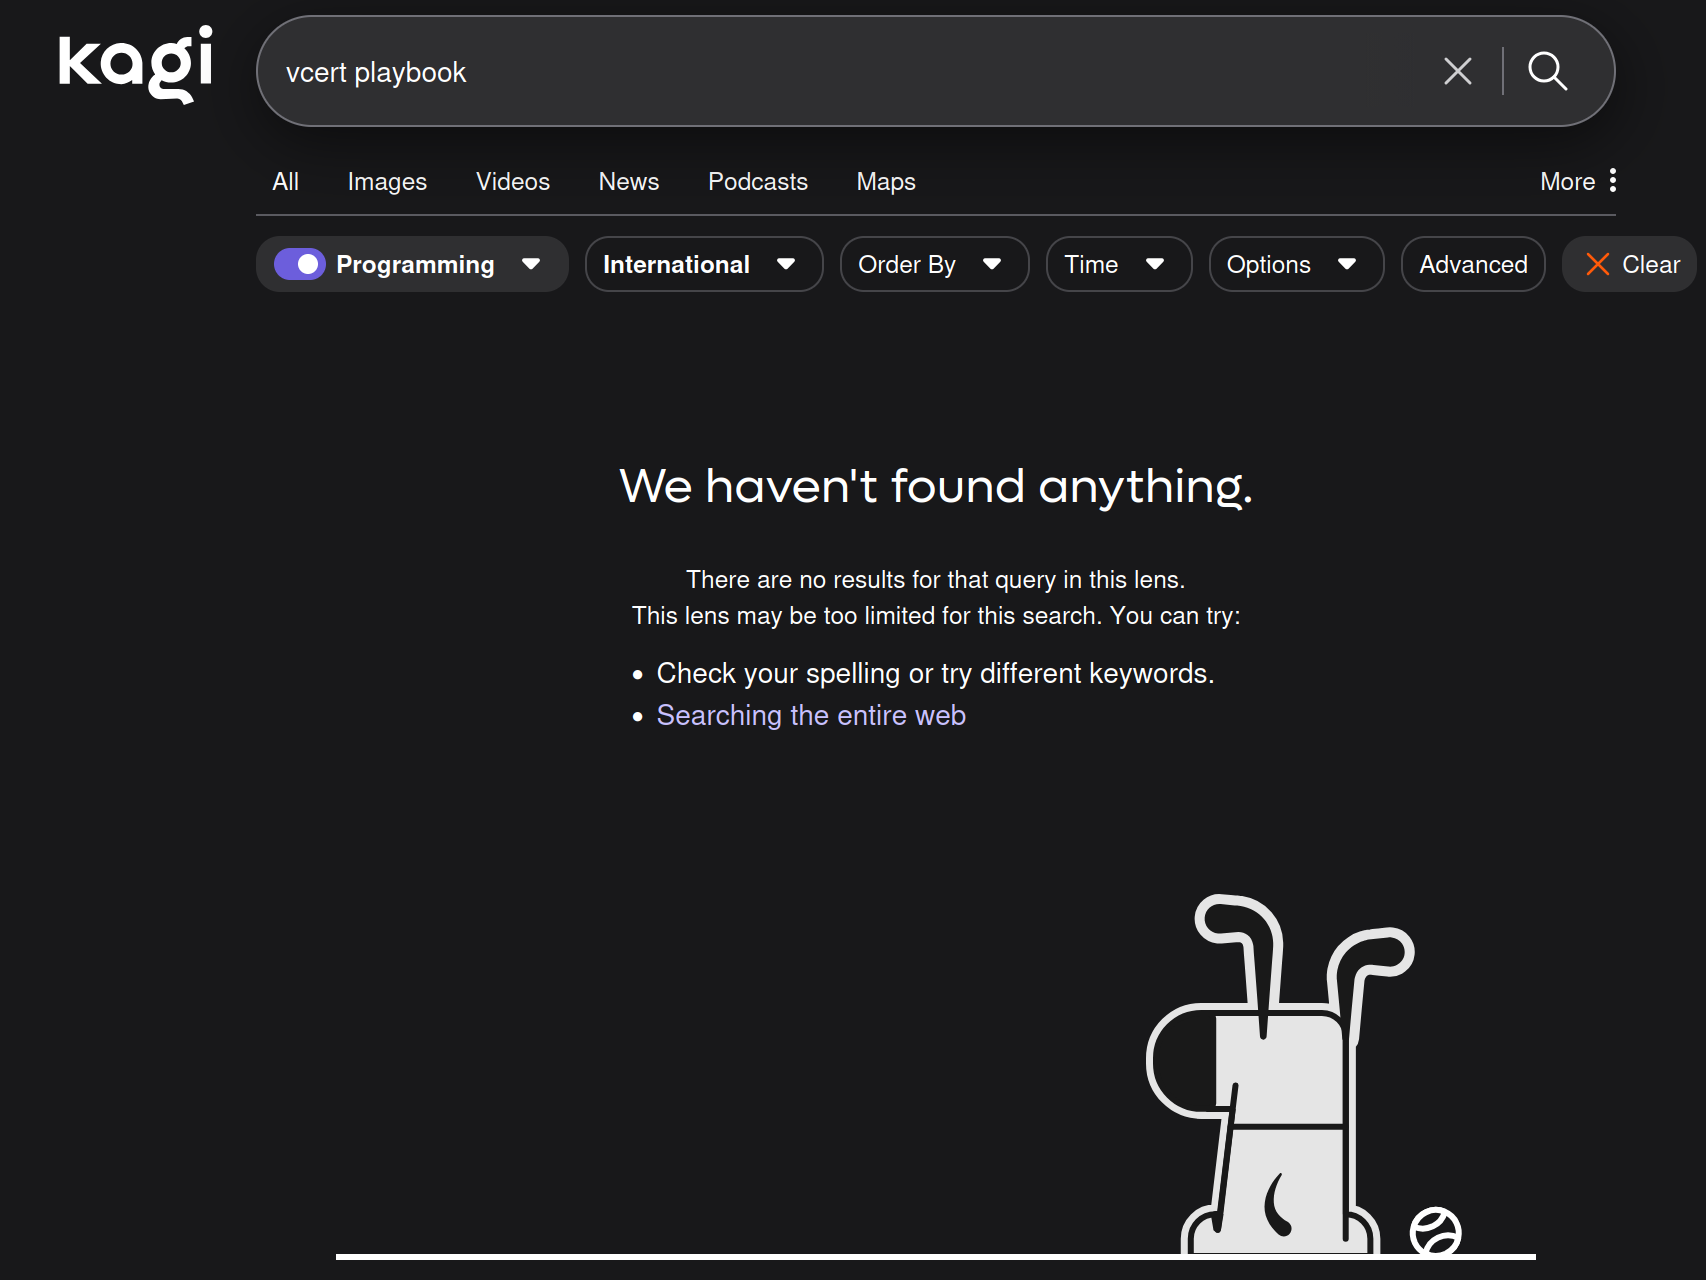Expand the Time filter dropdown
The width and height of the screenshot is (1706, 1280).
(1118, 264)
